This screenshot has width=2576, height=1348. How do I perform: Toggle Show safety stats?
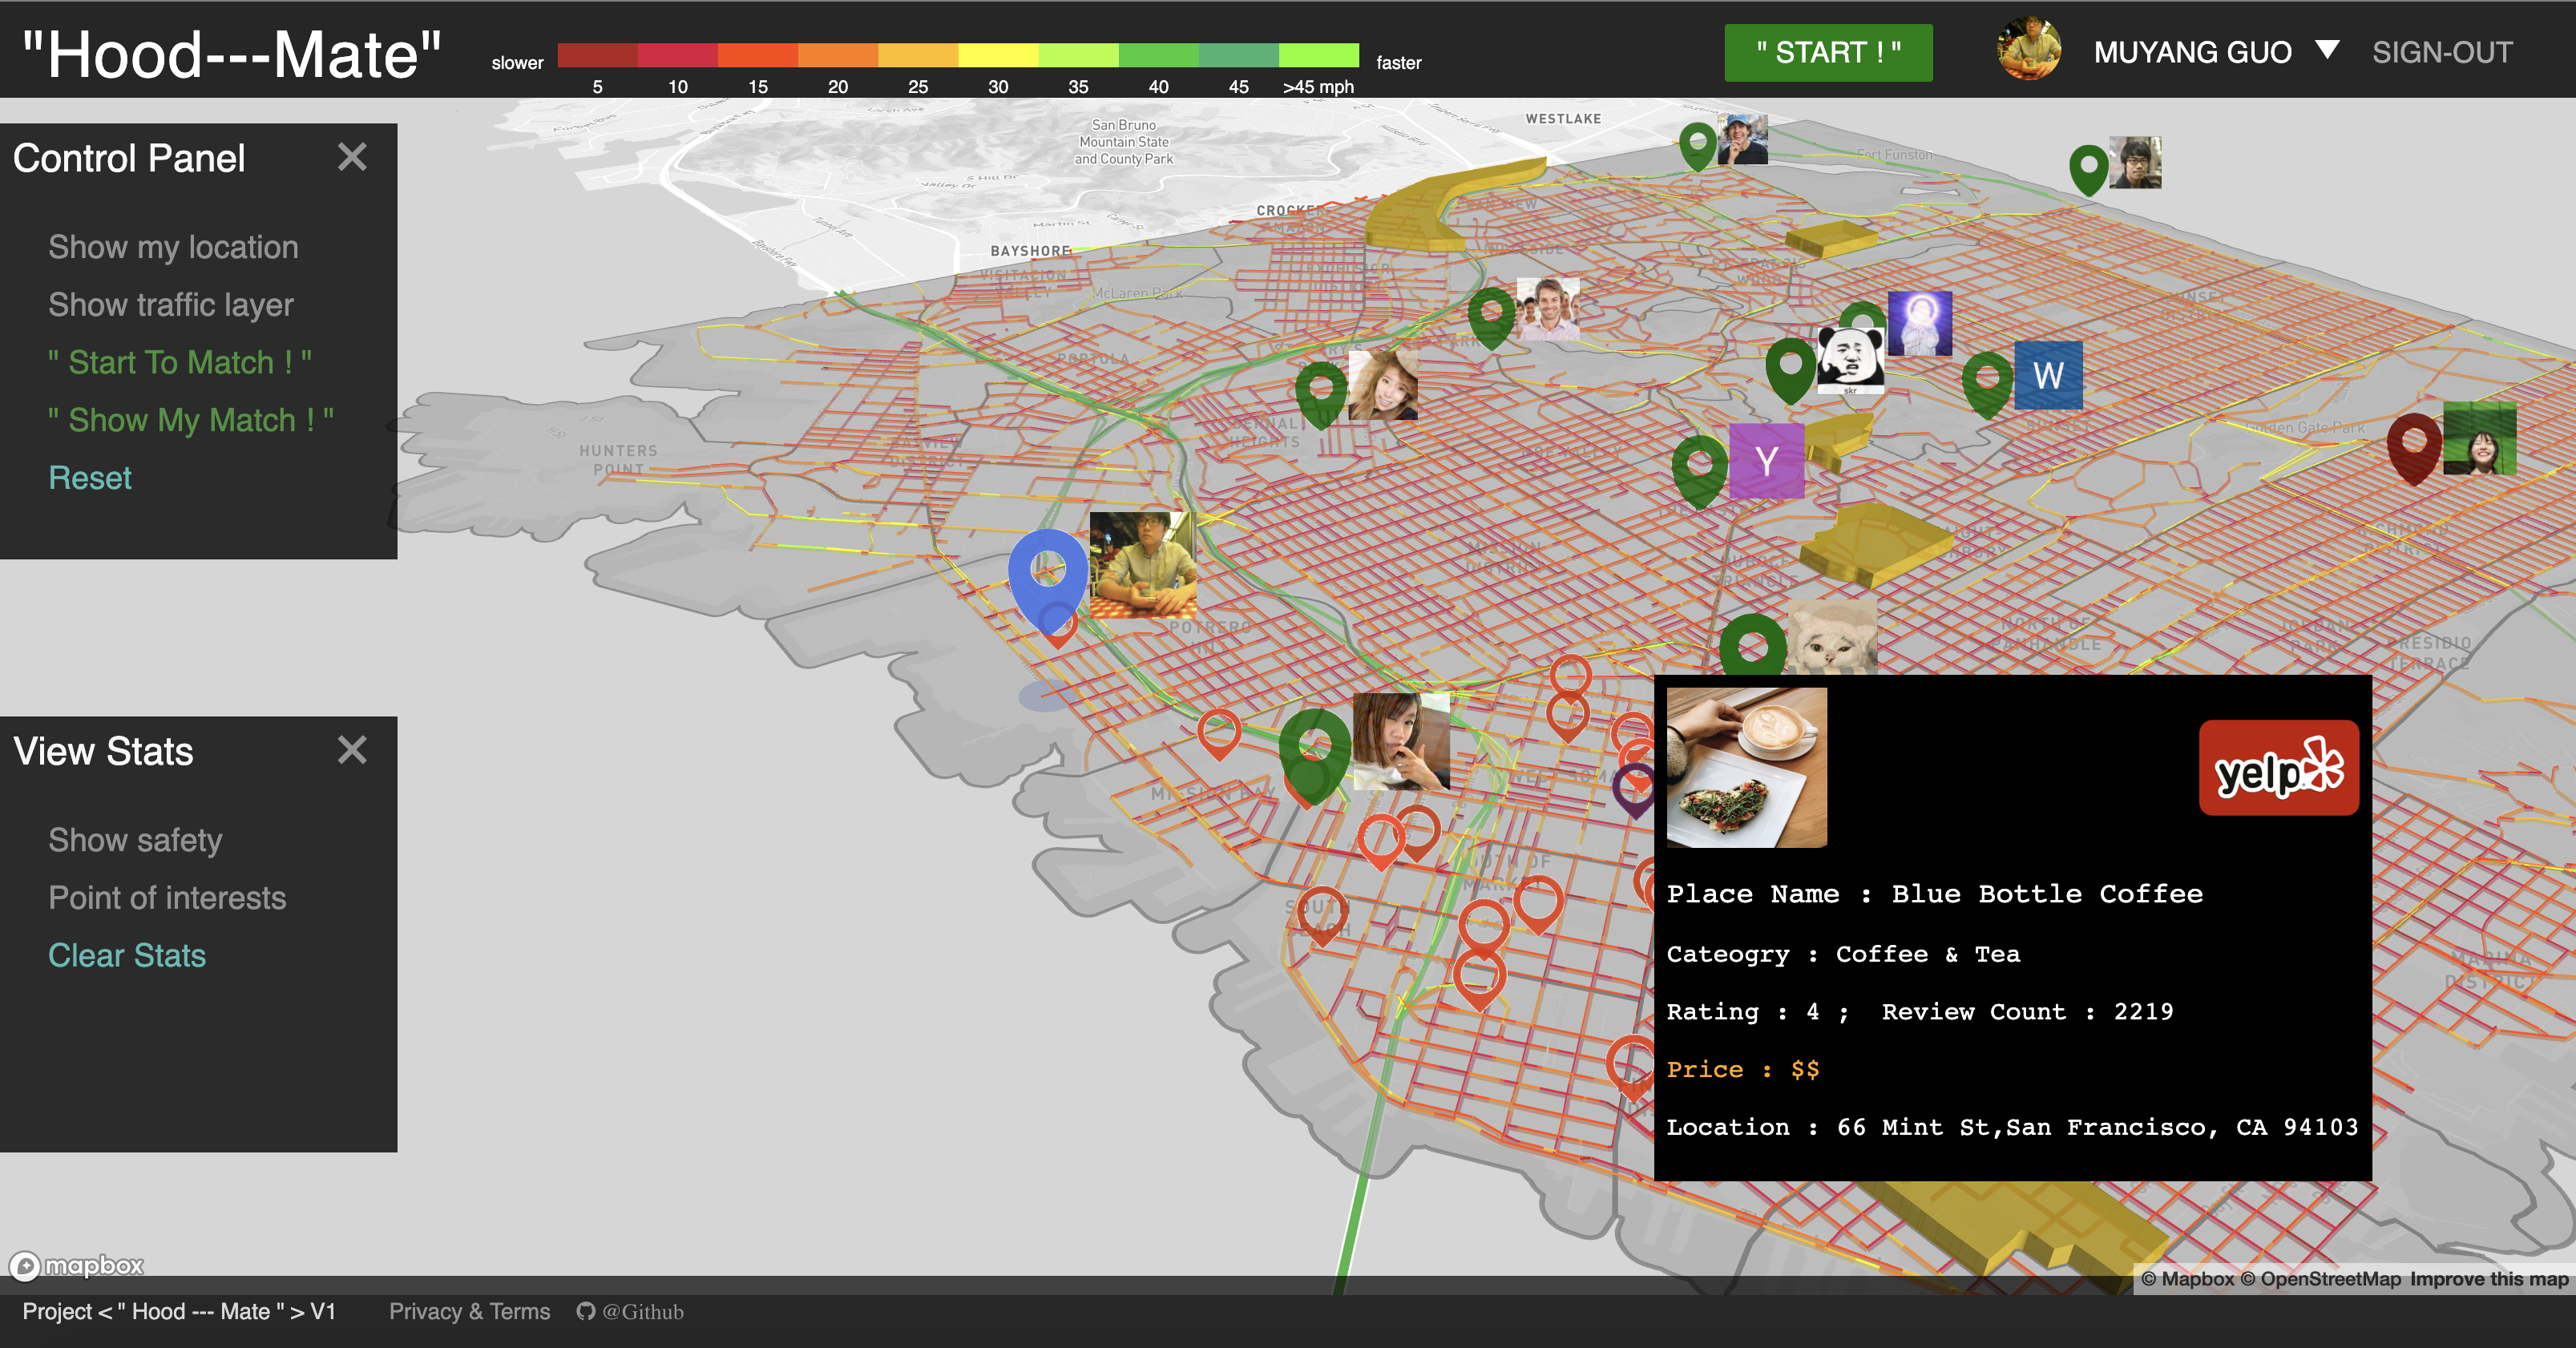coord(135,840)
